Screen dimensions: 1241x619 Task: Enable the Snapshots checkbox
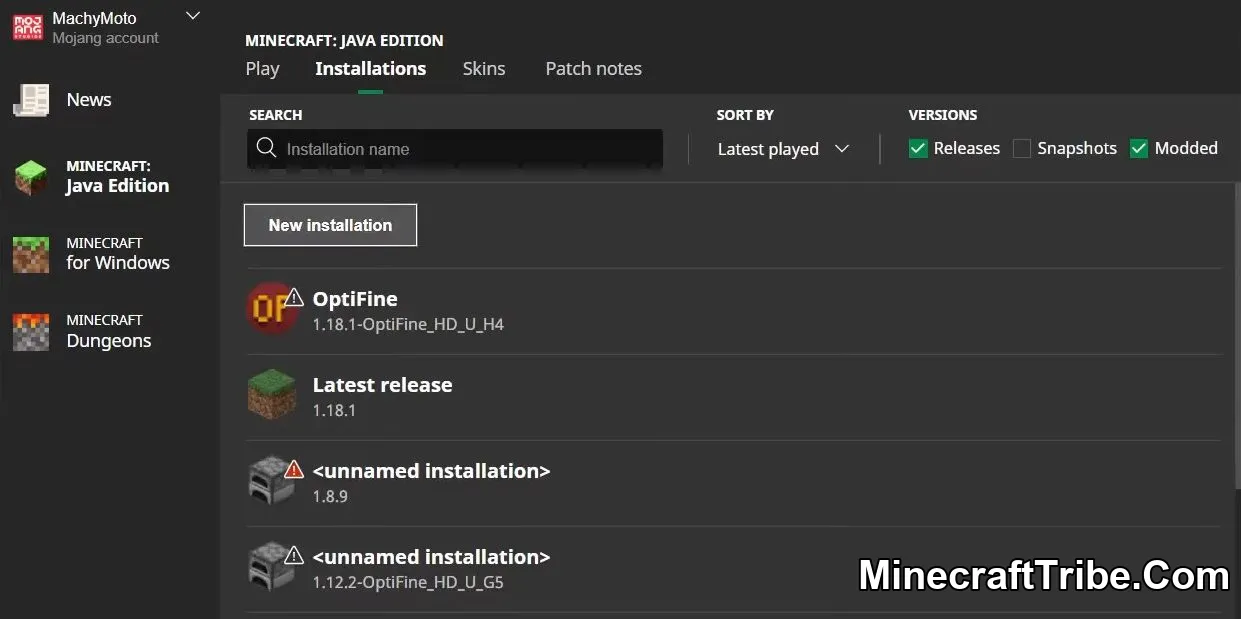[1022, 148]
